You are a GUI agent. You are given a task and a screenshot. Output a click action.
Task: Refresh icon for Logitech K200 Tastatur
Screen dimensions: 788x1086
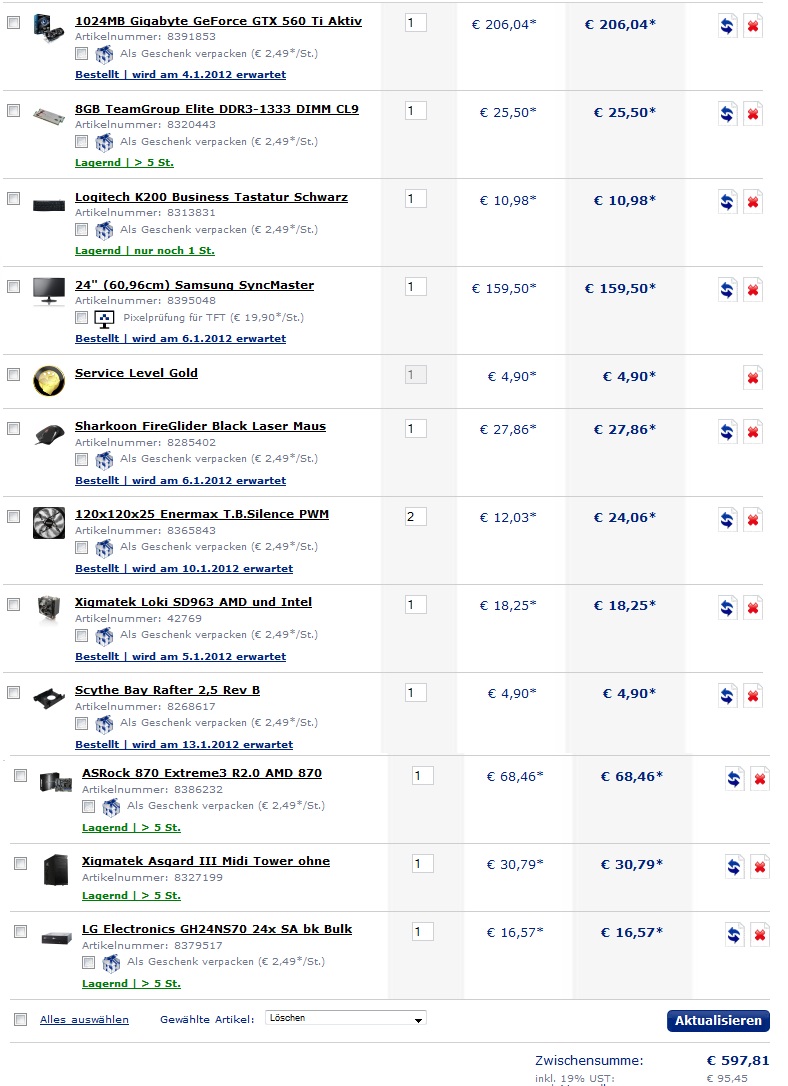(x=726, y=202)
